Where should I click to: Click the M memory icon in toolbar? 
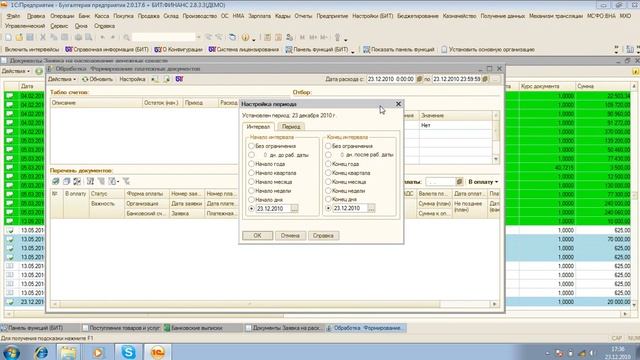coord(302,38)
